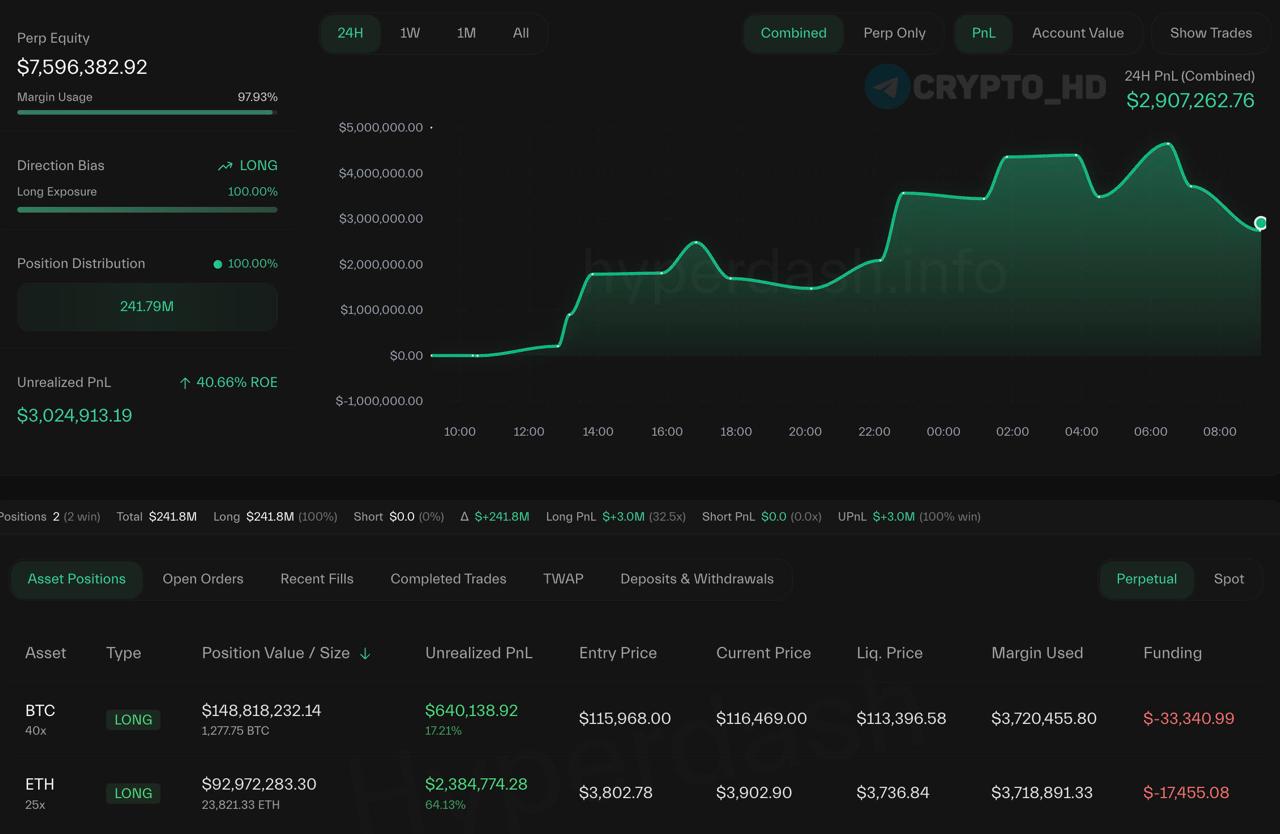Click the Unrealized PnL column header

point(479,653)
